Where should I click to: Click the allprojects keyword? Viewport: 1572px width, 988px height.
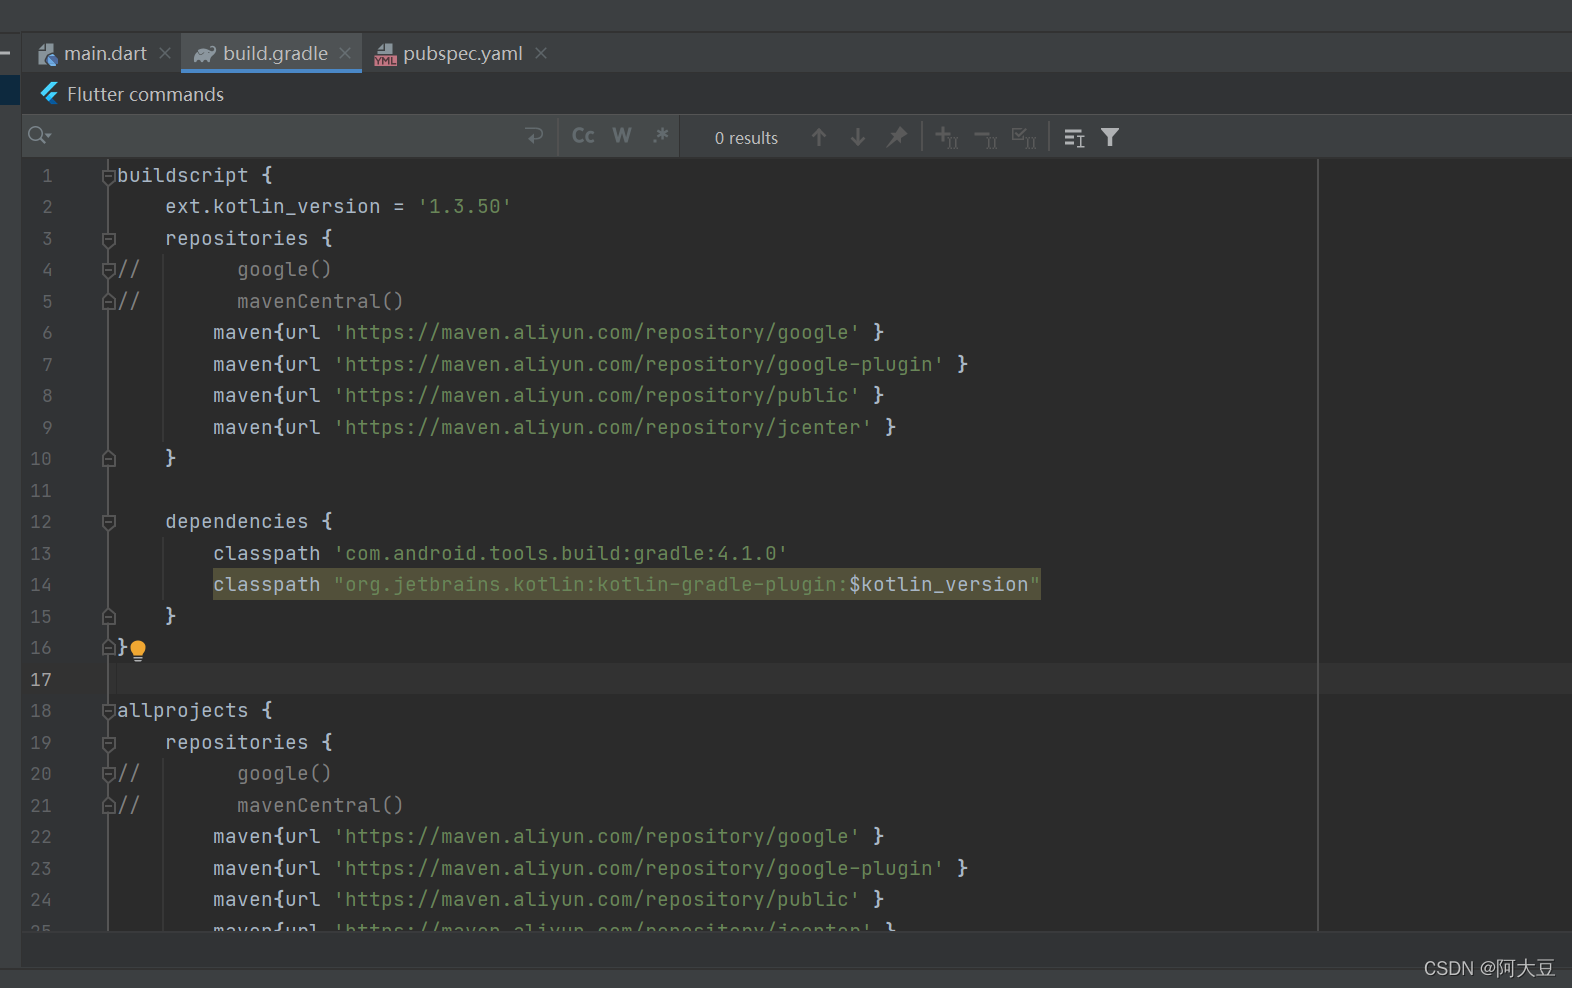point(182,711)
